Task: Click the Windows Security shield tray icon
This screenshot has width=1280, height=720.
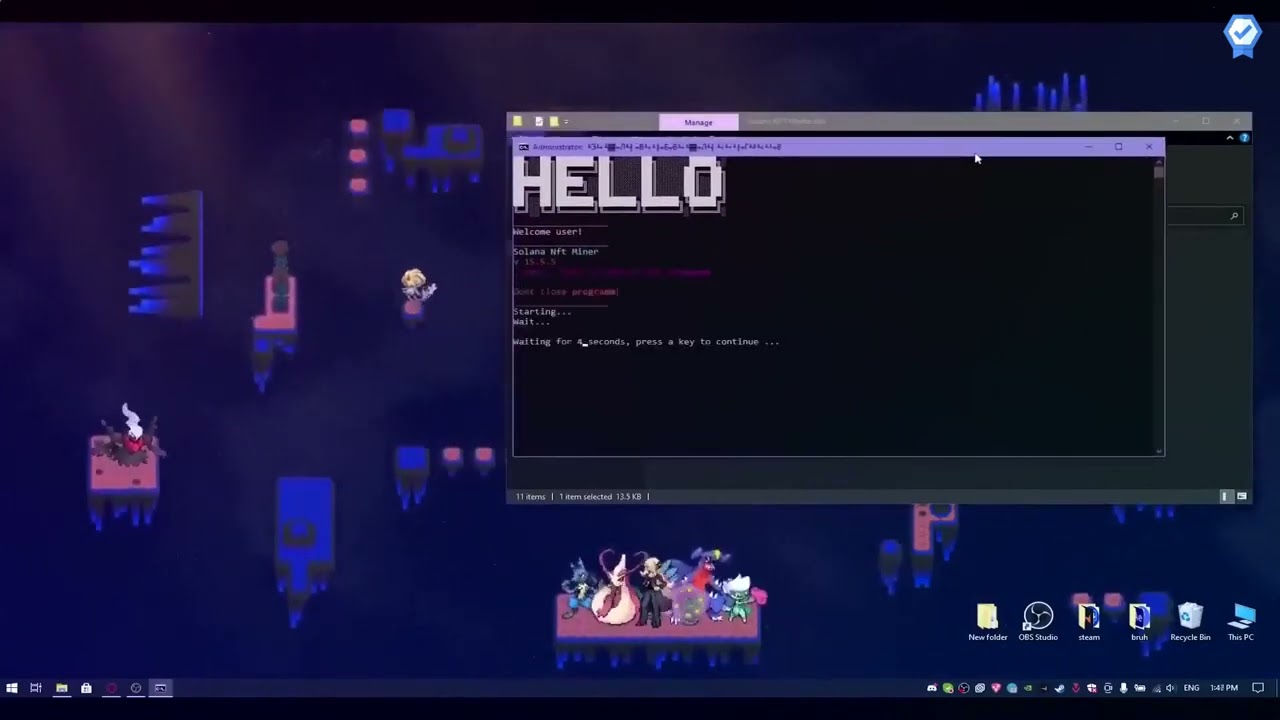Action: click(1092, 688)
